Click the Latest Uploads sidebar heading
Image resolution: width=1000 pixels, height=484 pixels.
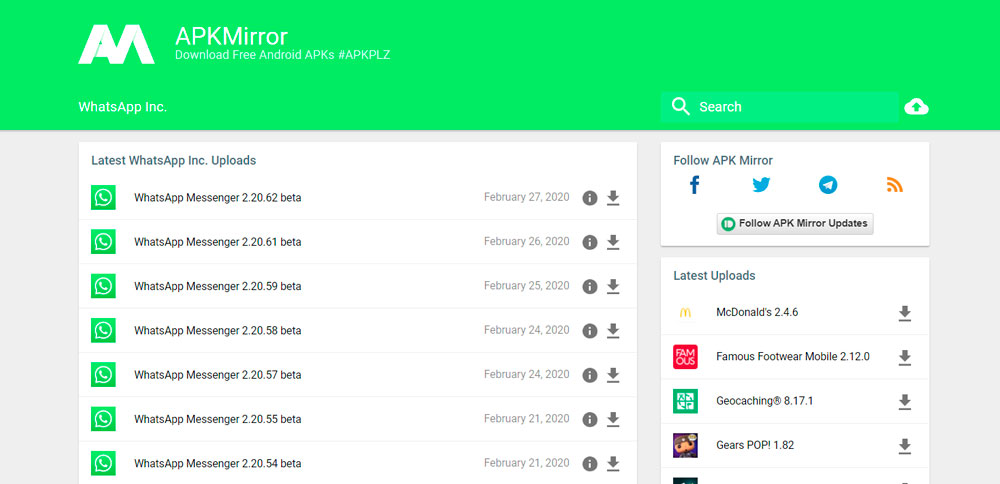(x=714, y=276)
